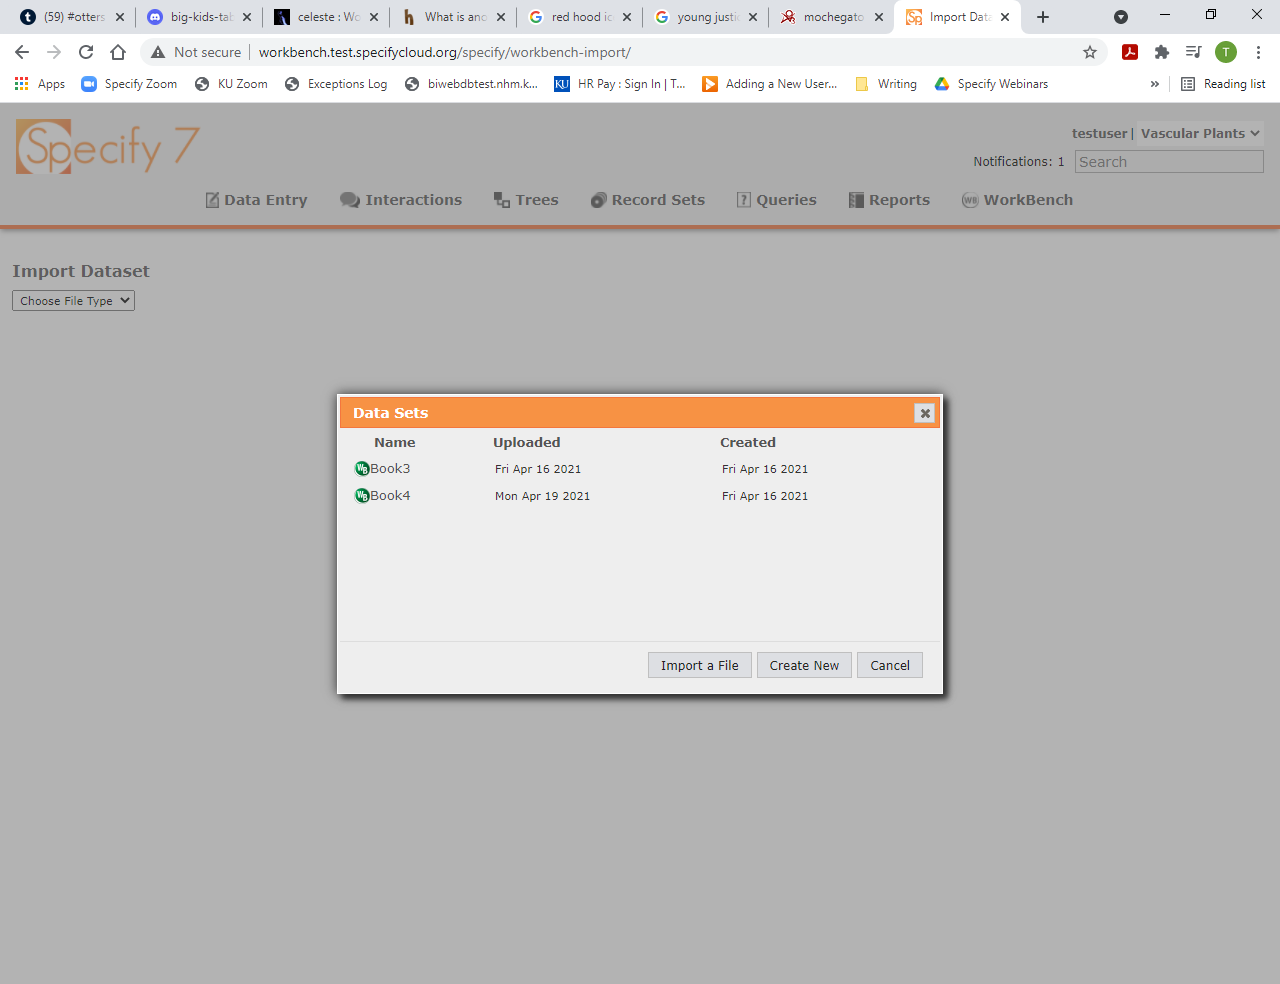This screenshot has width=1280, height=984.
Task: Click the Apps grid icon
Action: pyautogui.click(x=21, y=84)
